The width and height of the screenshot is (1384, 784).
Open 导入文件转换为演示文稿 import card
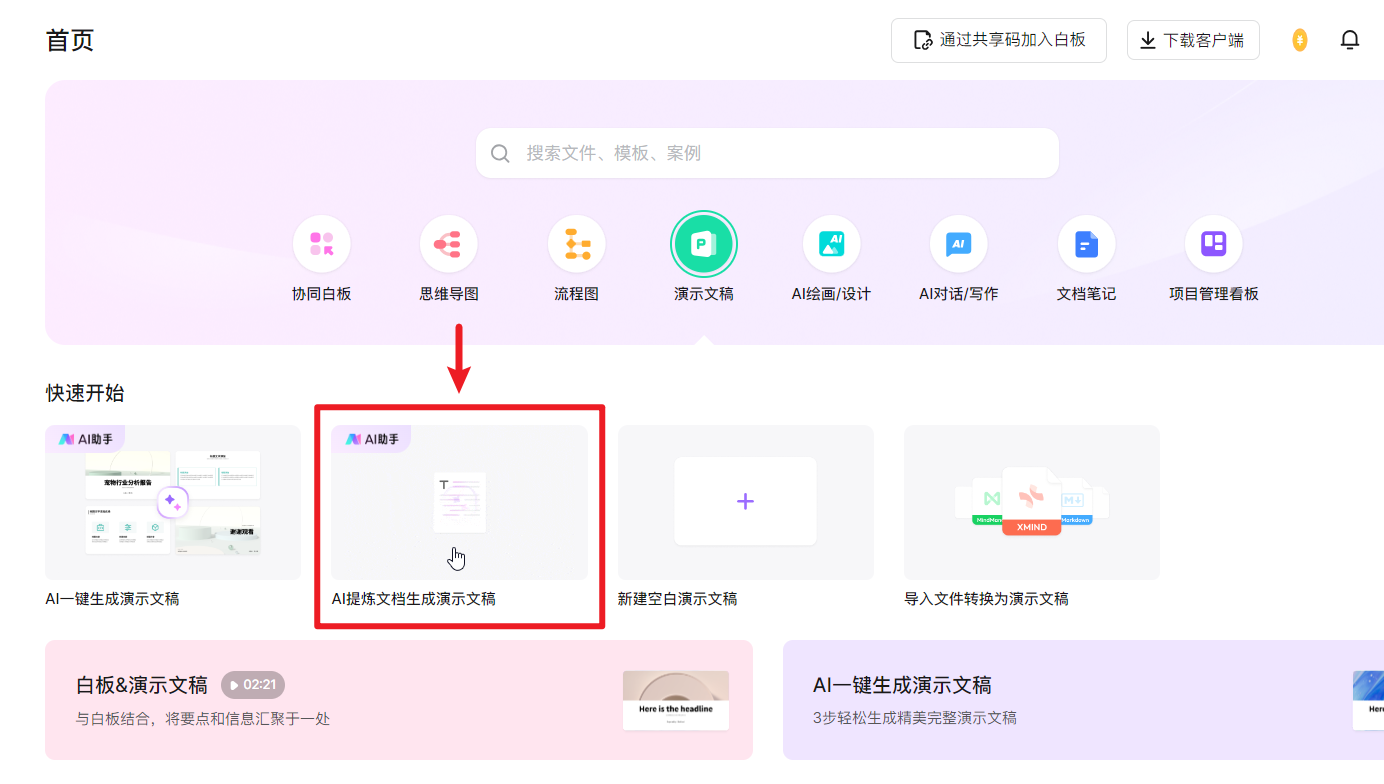coord(1031,502)
